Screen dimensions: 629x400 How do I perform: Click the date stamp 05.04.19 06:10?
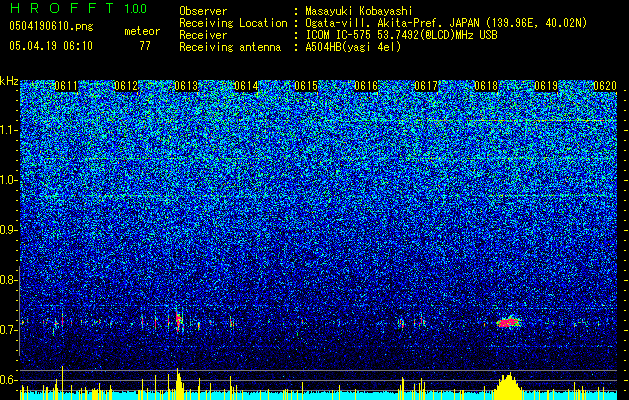51,46
